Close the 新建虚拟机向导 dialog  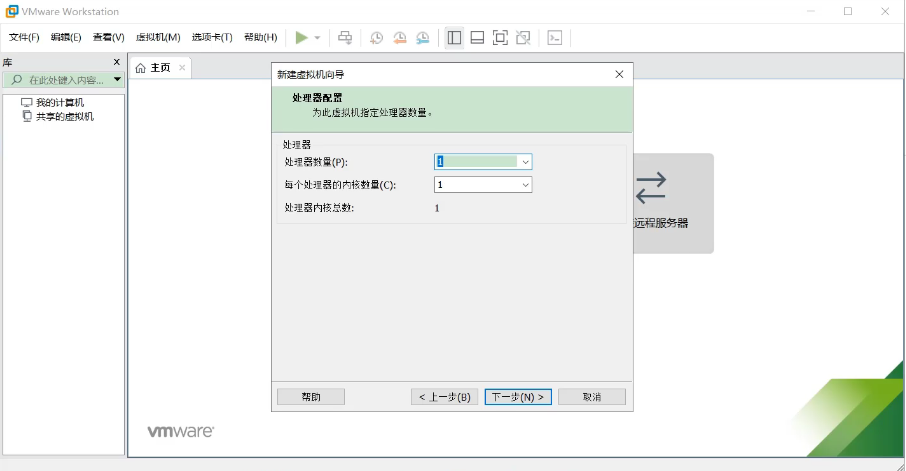click(x=619, y=75)
